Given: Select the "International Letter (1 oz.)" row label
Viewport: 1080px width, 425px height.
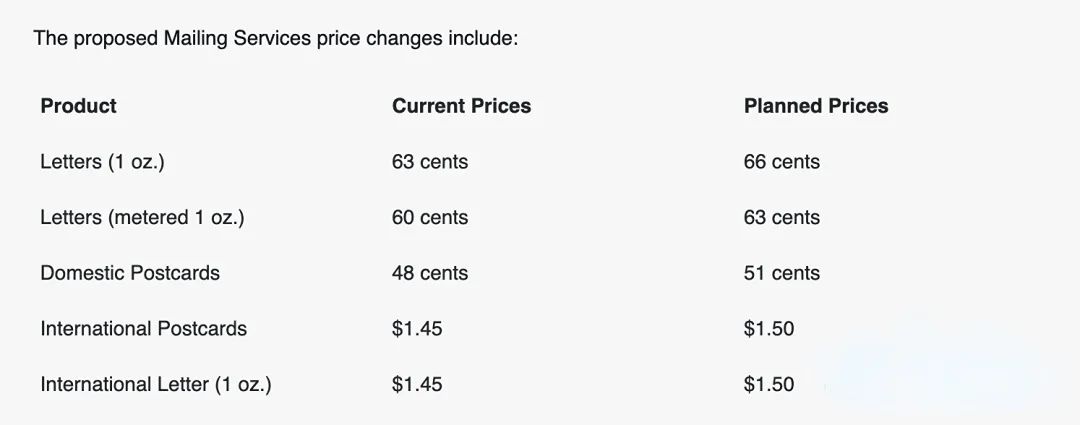Looking at the screenshot, I should click(155, 385).
